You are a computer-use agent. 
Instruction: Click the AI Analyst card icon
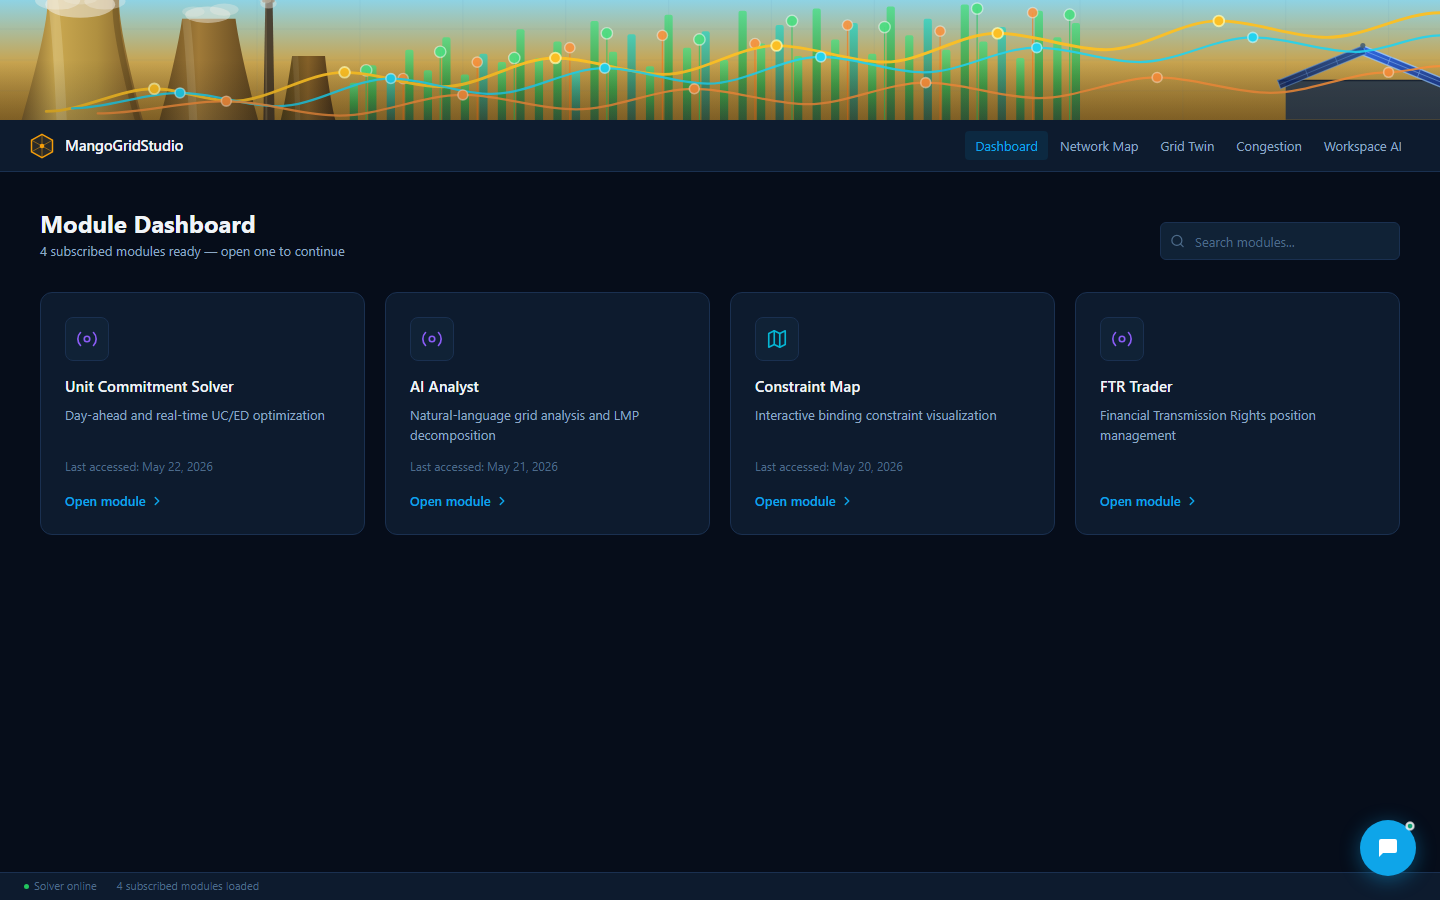point(432,339)
